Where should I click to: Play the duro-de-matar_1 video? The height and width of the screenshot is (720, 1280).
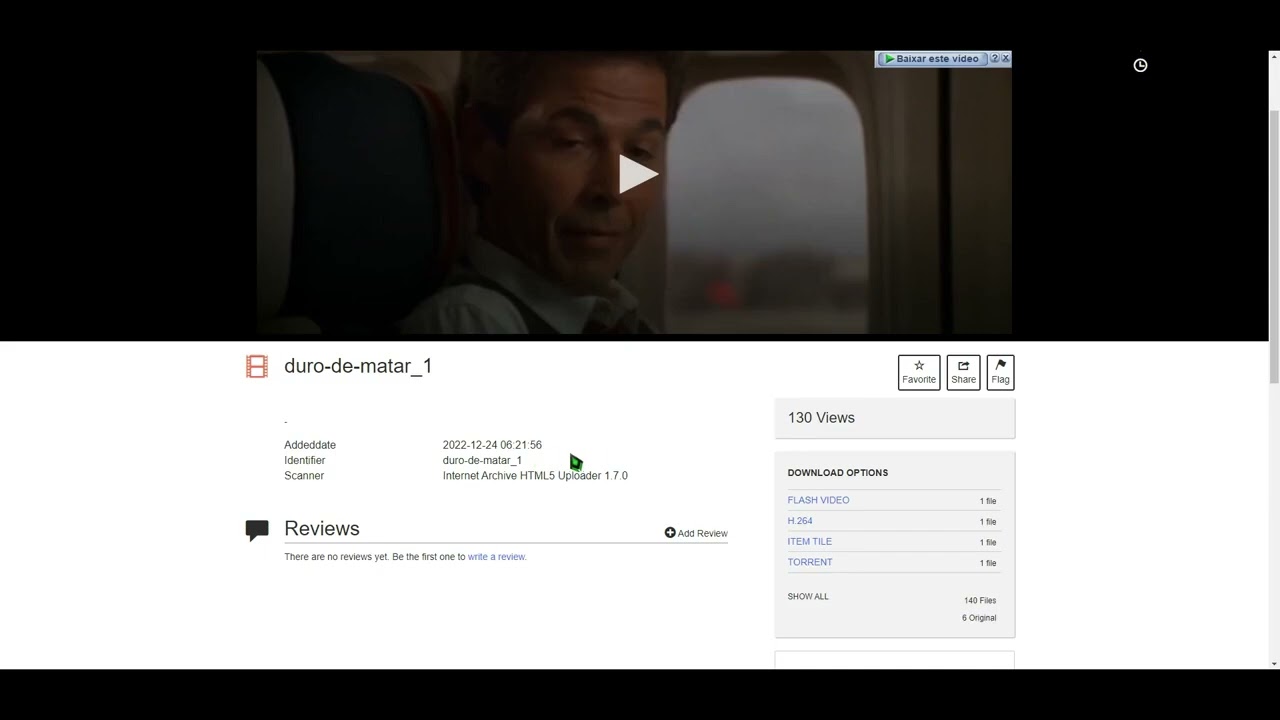pyautogui.click(x=637, y=174)
